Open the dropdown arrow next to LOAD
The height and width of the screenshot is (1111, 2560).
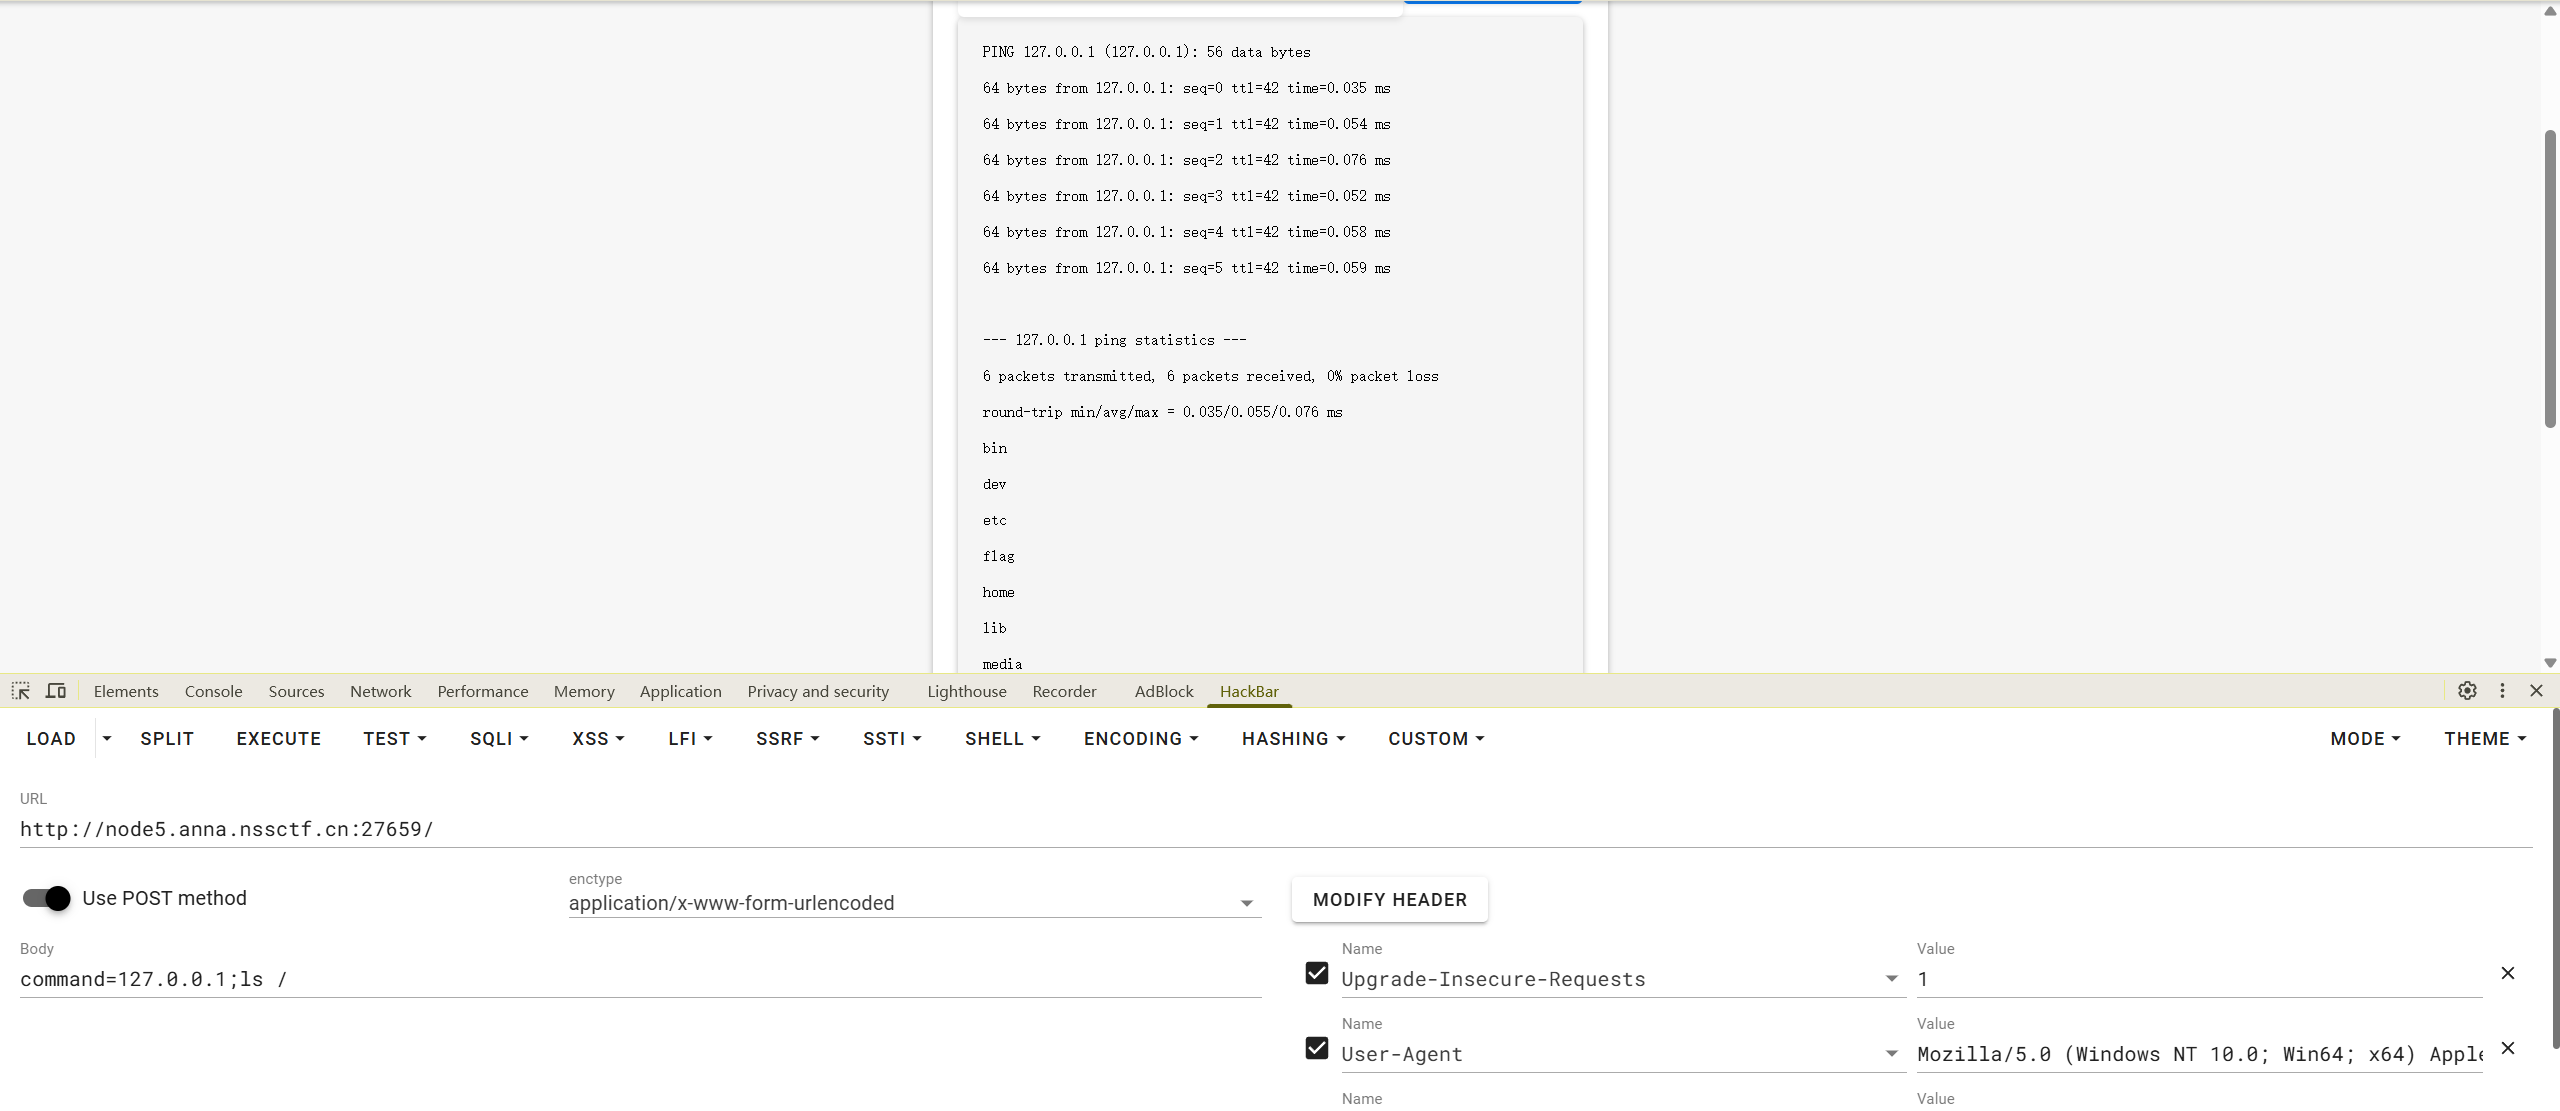pyautogui.click(x=107, y=738)
